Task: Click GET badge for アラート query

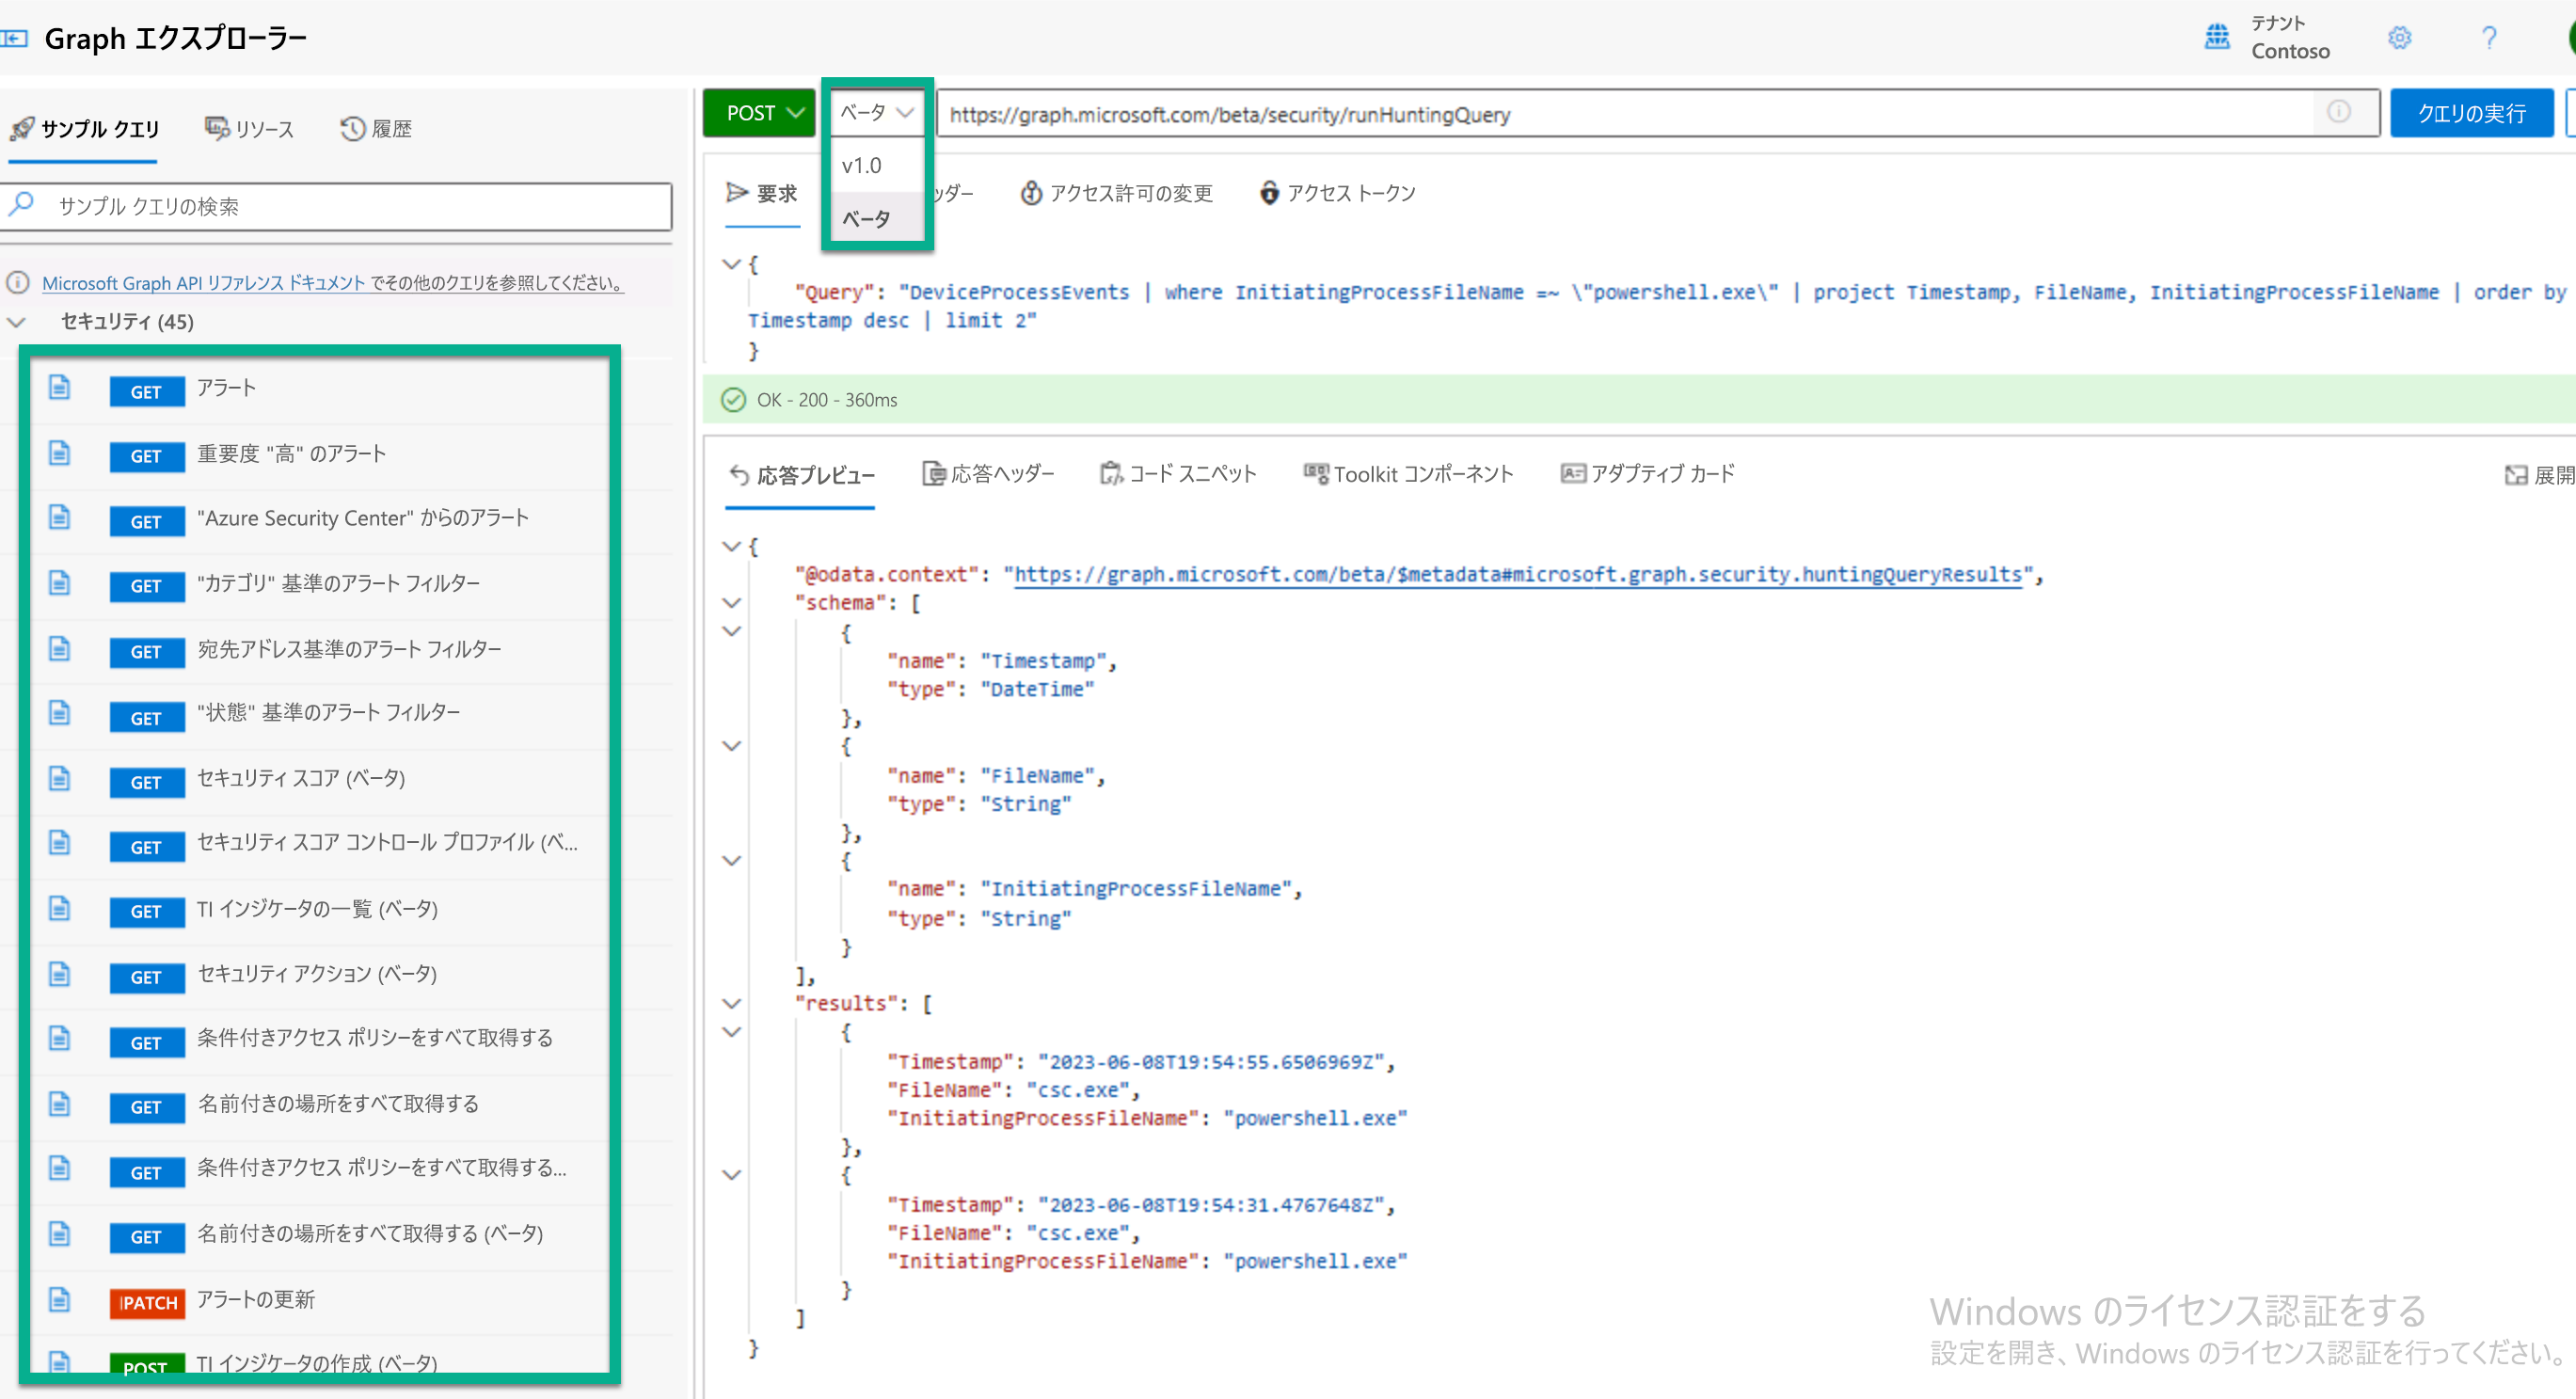Action: [x=147, y=392]
